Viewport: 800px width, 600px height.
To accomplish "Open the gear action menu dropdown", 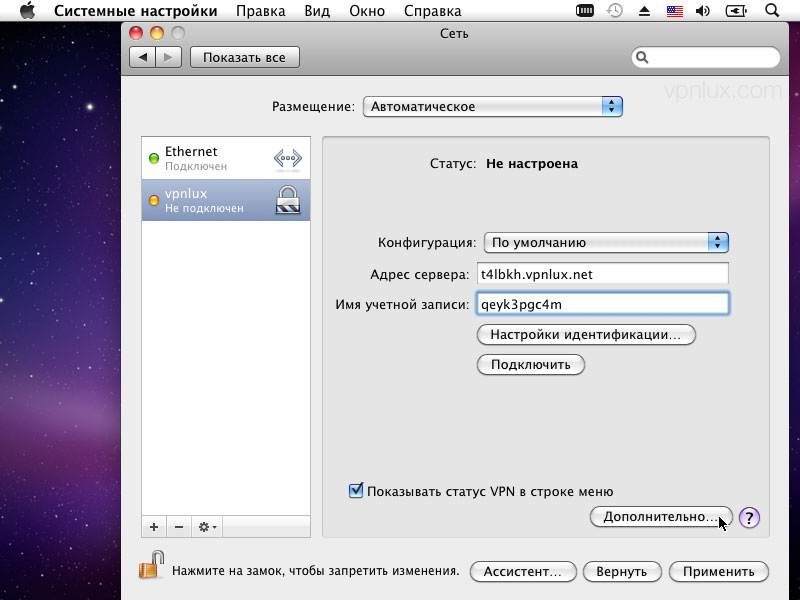I will pos(207,527).
